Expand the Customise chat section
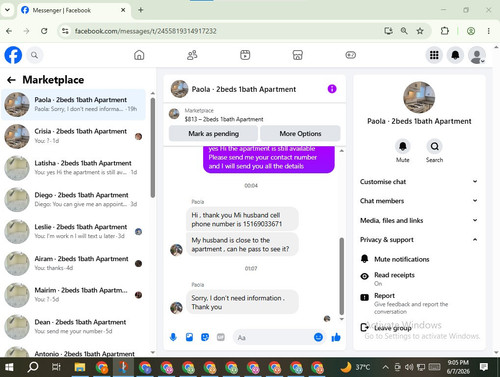This screenshot has width=500, height=377. [419, 182]
